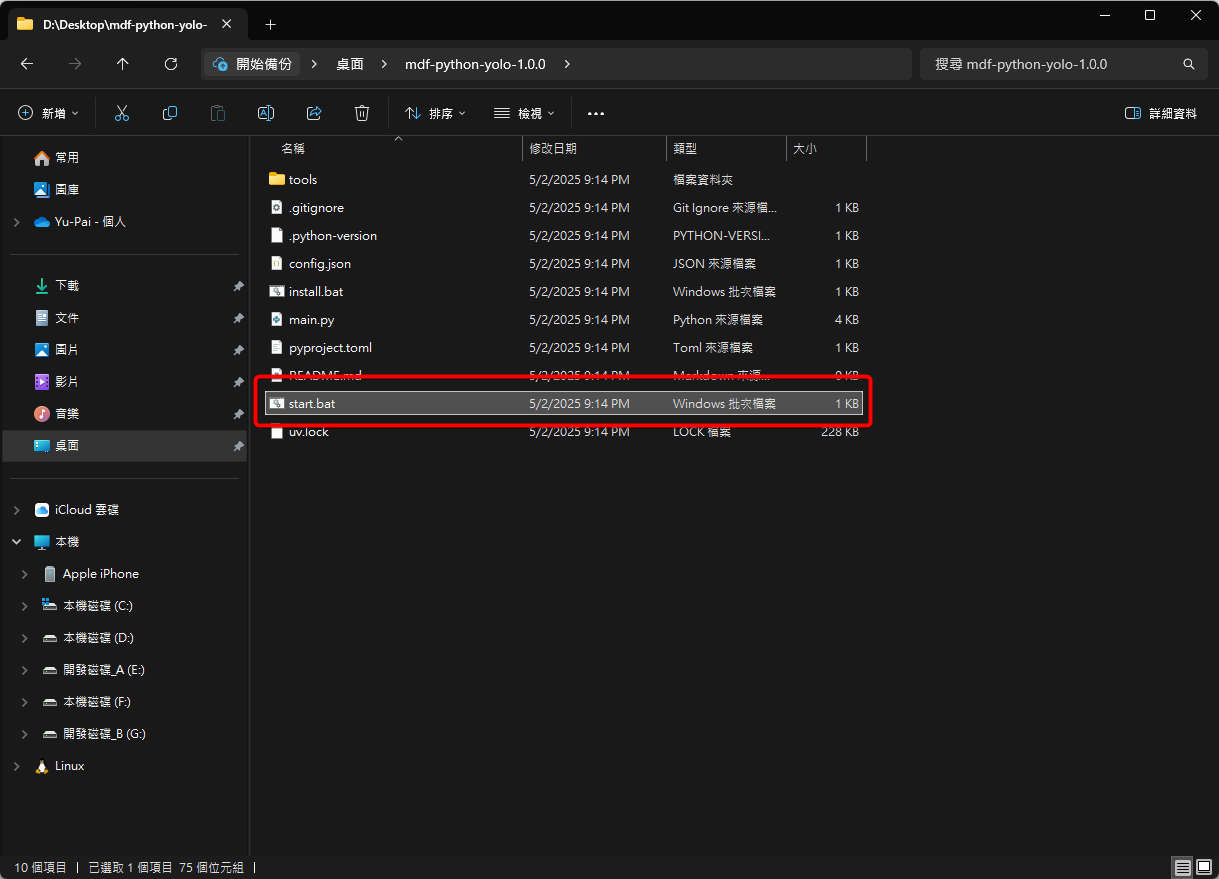Click the Share icon in toolbar
This screenshot has width=1219, height=879.
point(314,114)
